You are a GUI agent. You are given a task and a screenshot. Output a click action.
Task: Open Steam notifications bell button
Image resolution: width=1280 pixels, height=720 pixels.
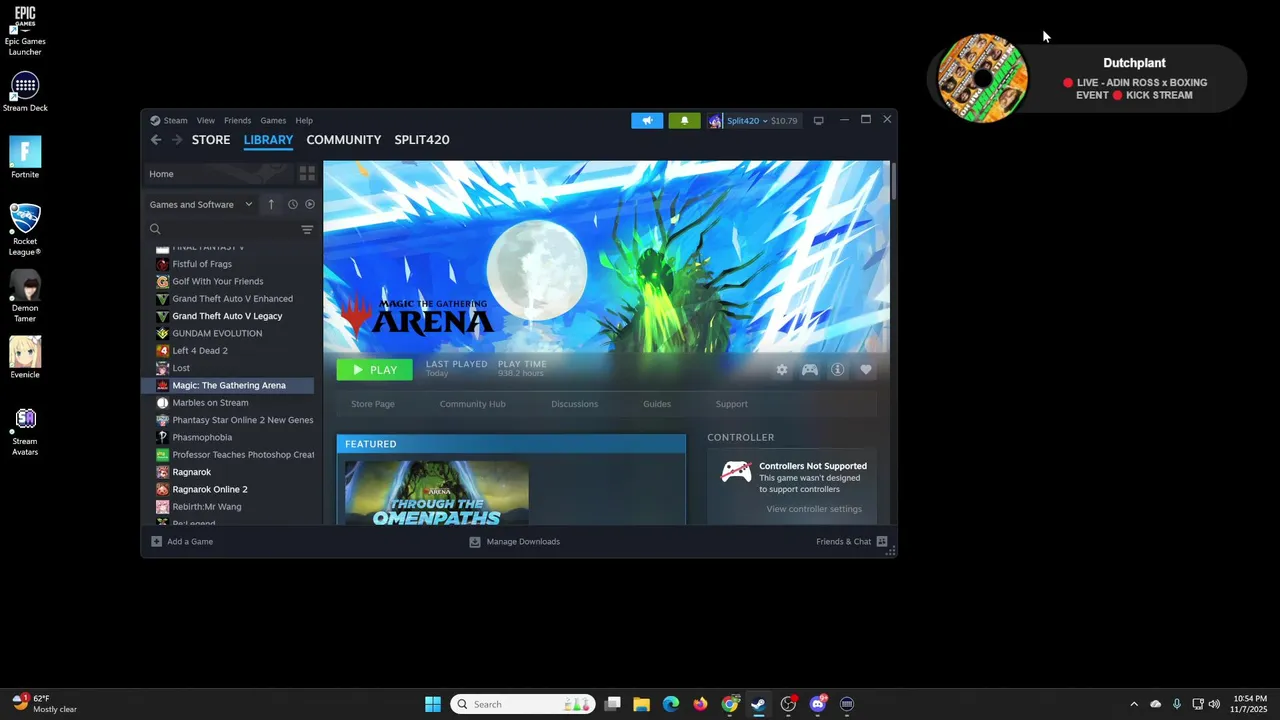click(684, 120)
